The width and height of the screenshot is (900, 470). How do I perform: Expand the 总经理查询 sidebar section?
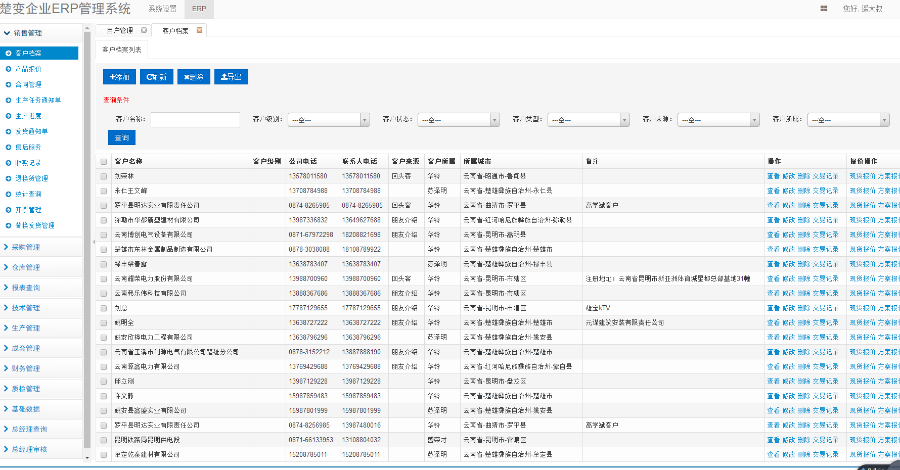tap(40, 429)
